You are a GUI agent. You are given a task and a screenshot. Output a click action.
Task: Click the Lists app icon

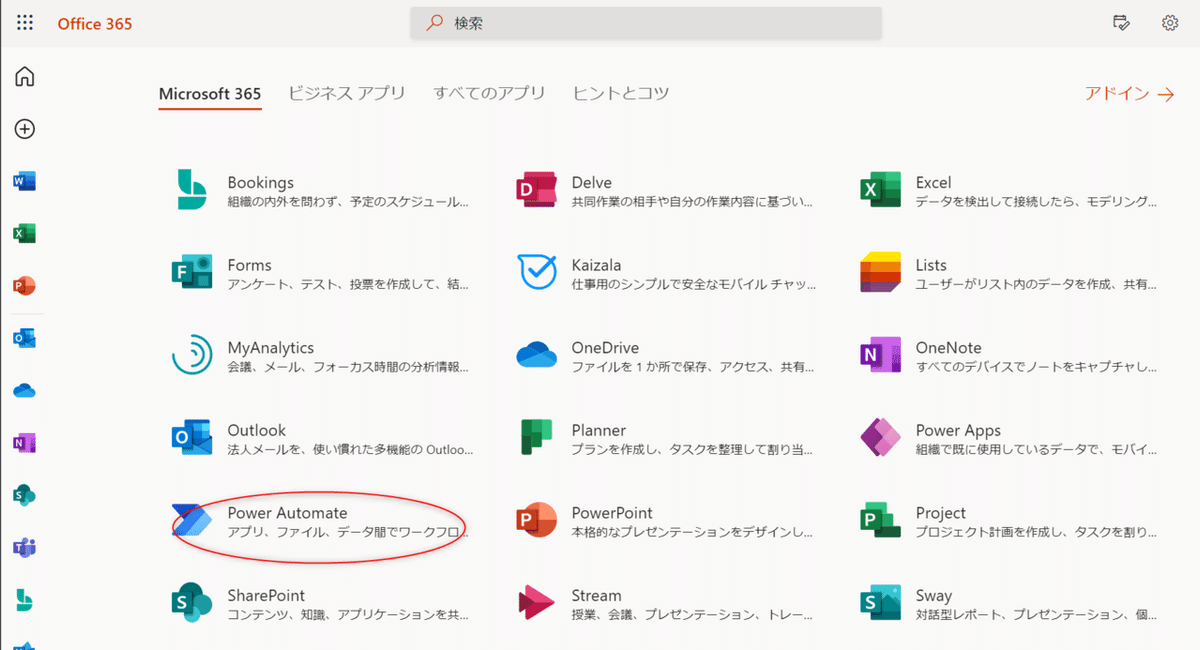click(x=880, y=272)
